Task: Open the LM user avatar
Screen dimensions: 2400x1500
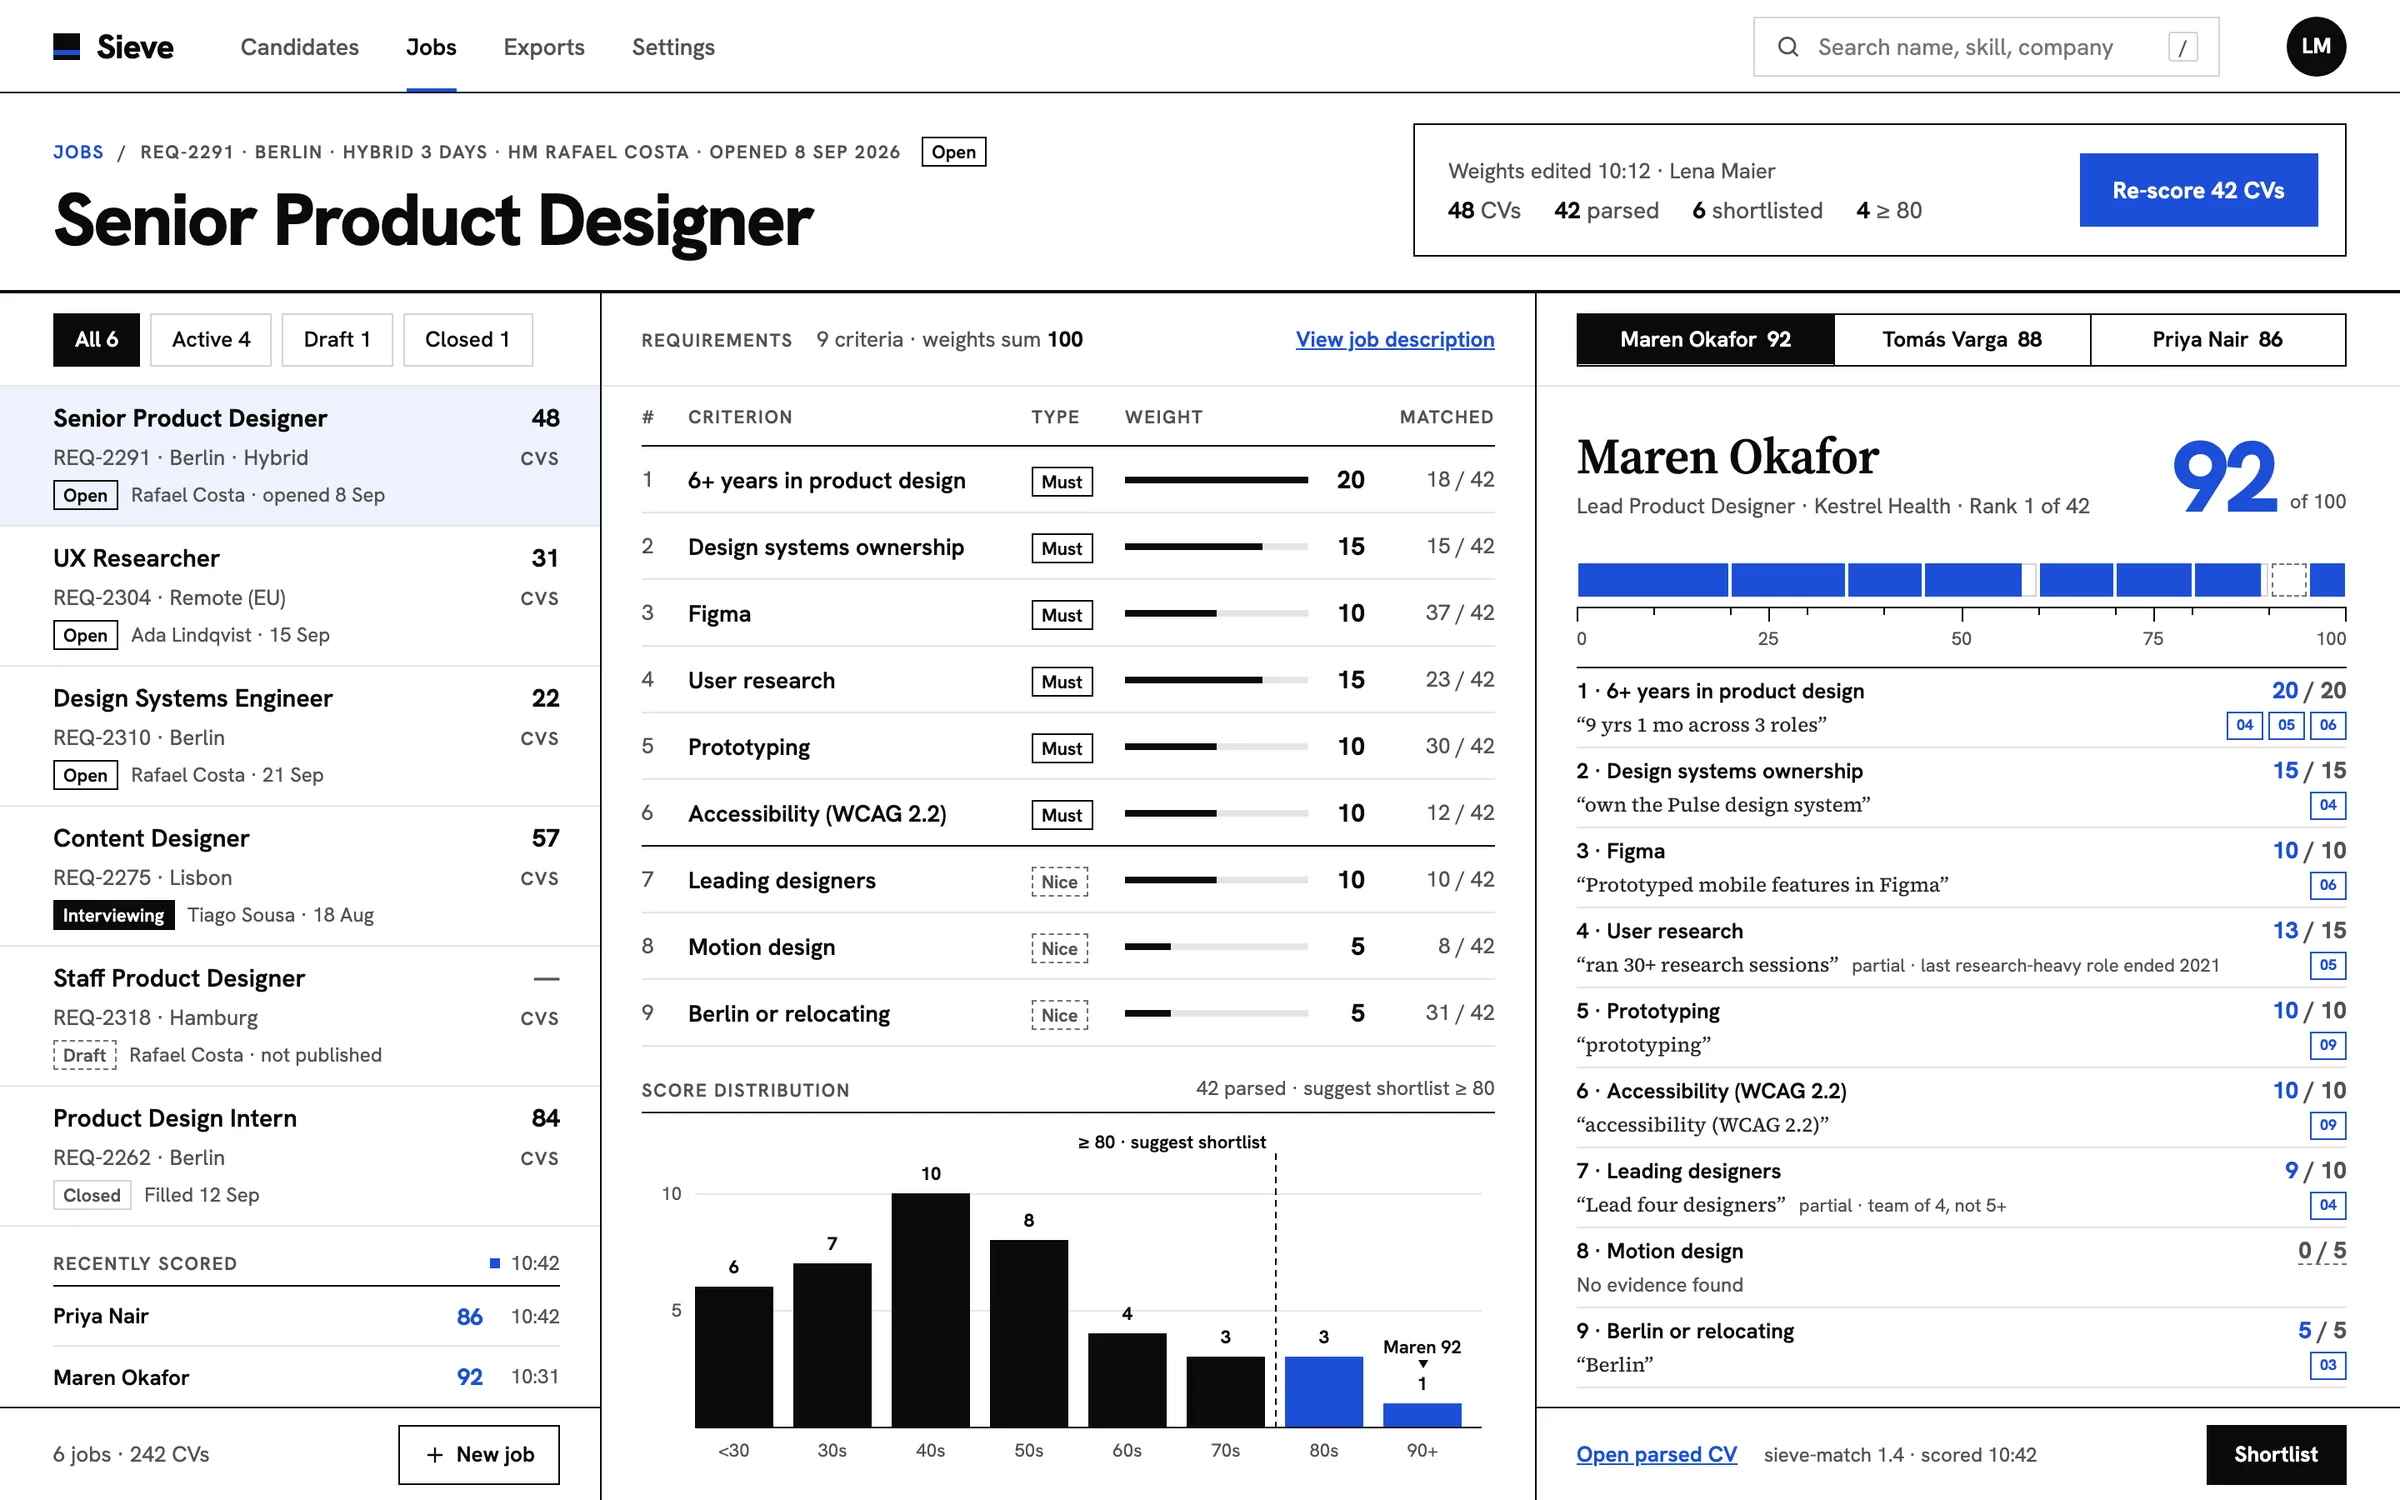Action: [2316, 47]
